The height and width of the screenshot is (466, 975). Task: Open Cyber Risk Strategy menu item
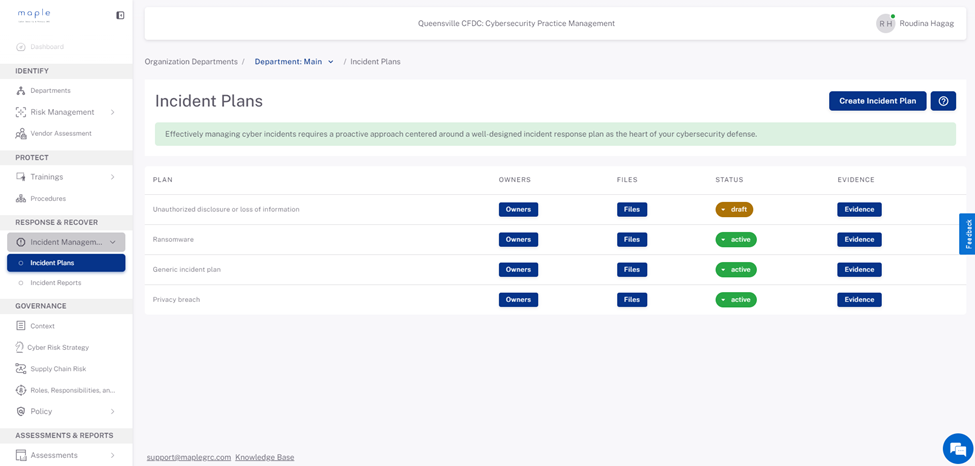click(x=66, y=347)
